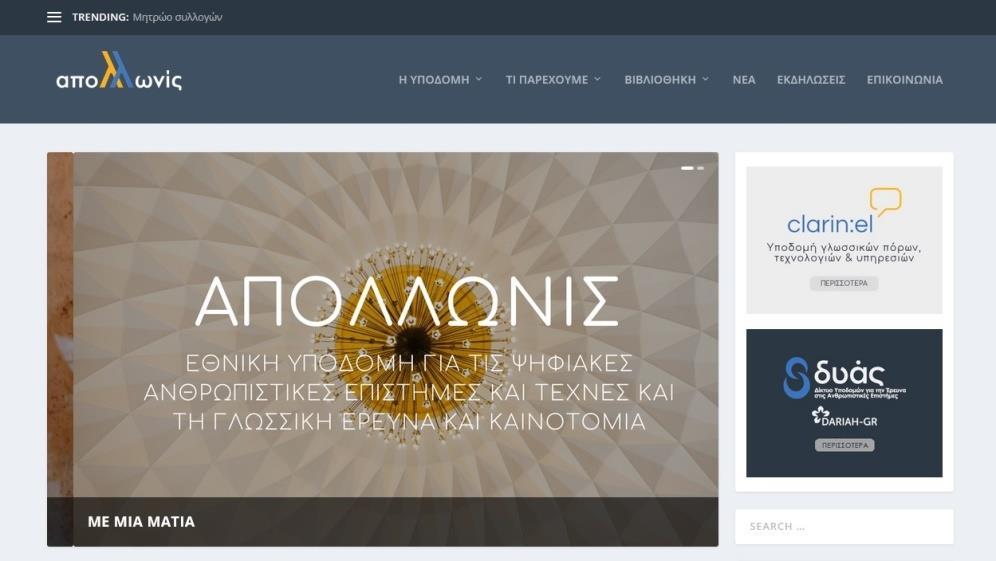Click the DARIAH-GR logo
Image resolution: width=996 pixels, height=561 pixels.
844,417
